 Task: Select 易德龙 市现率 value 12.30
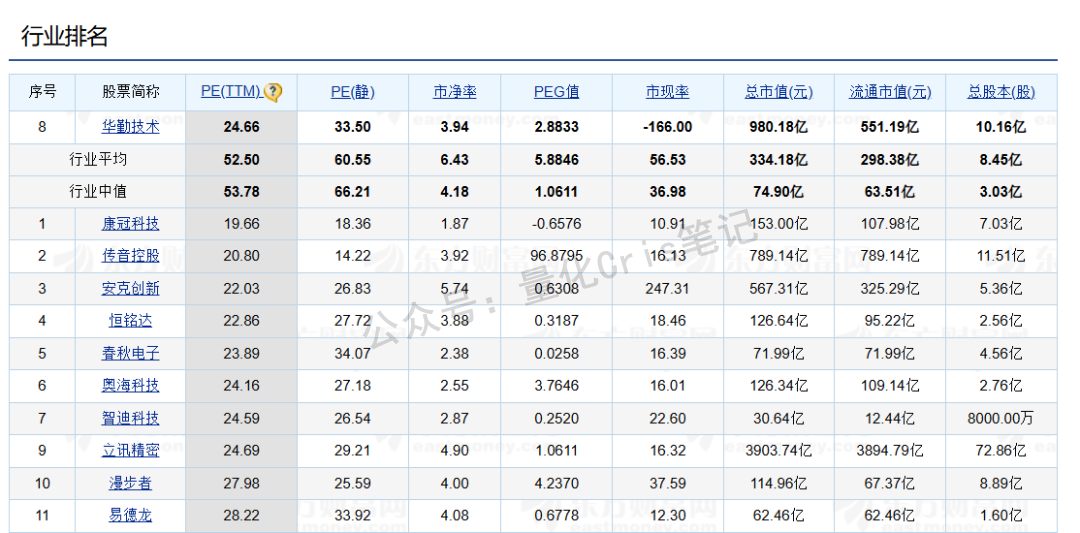pyautogui.click(x=667, y=515)
